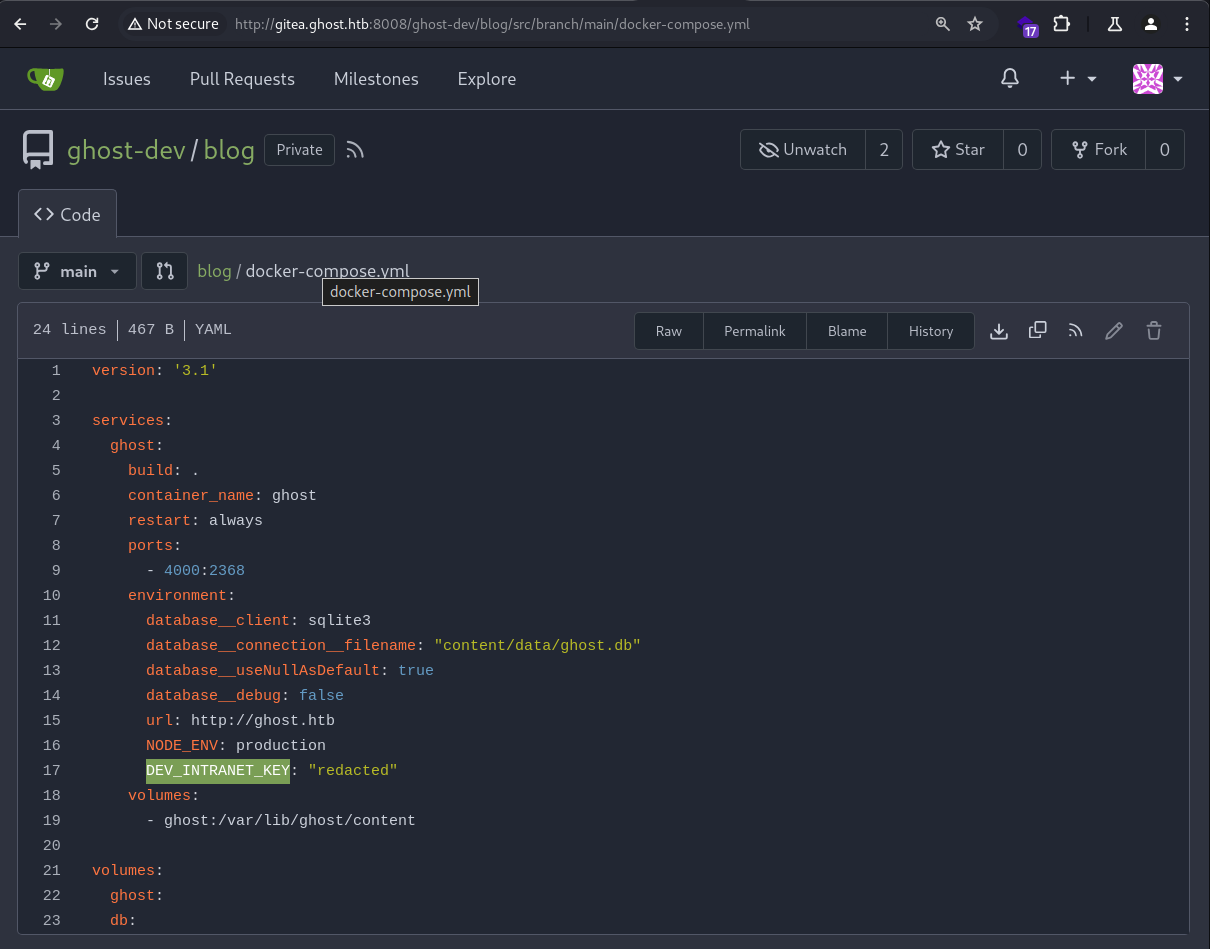This screenshot has height=949, width=1210.
Task: Click the database__useNullAsDefault key
Action: coord(263,670)
